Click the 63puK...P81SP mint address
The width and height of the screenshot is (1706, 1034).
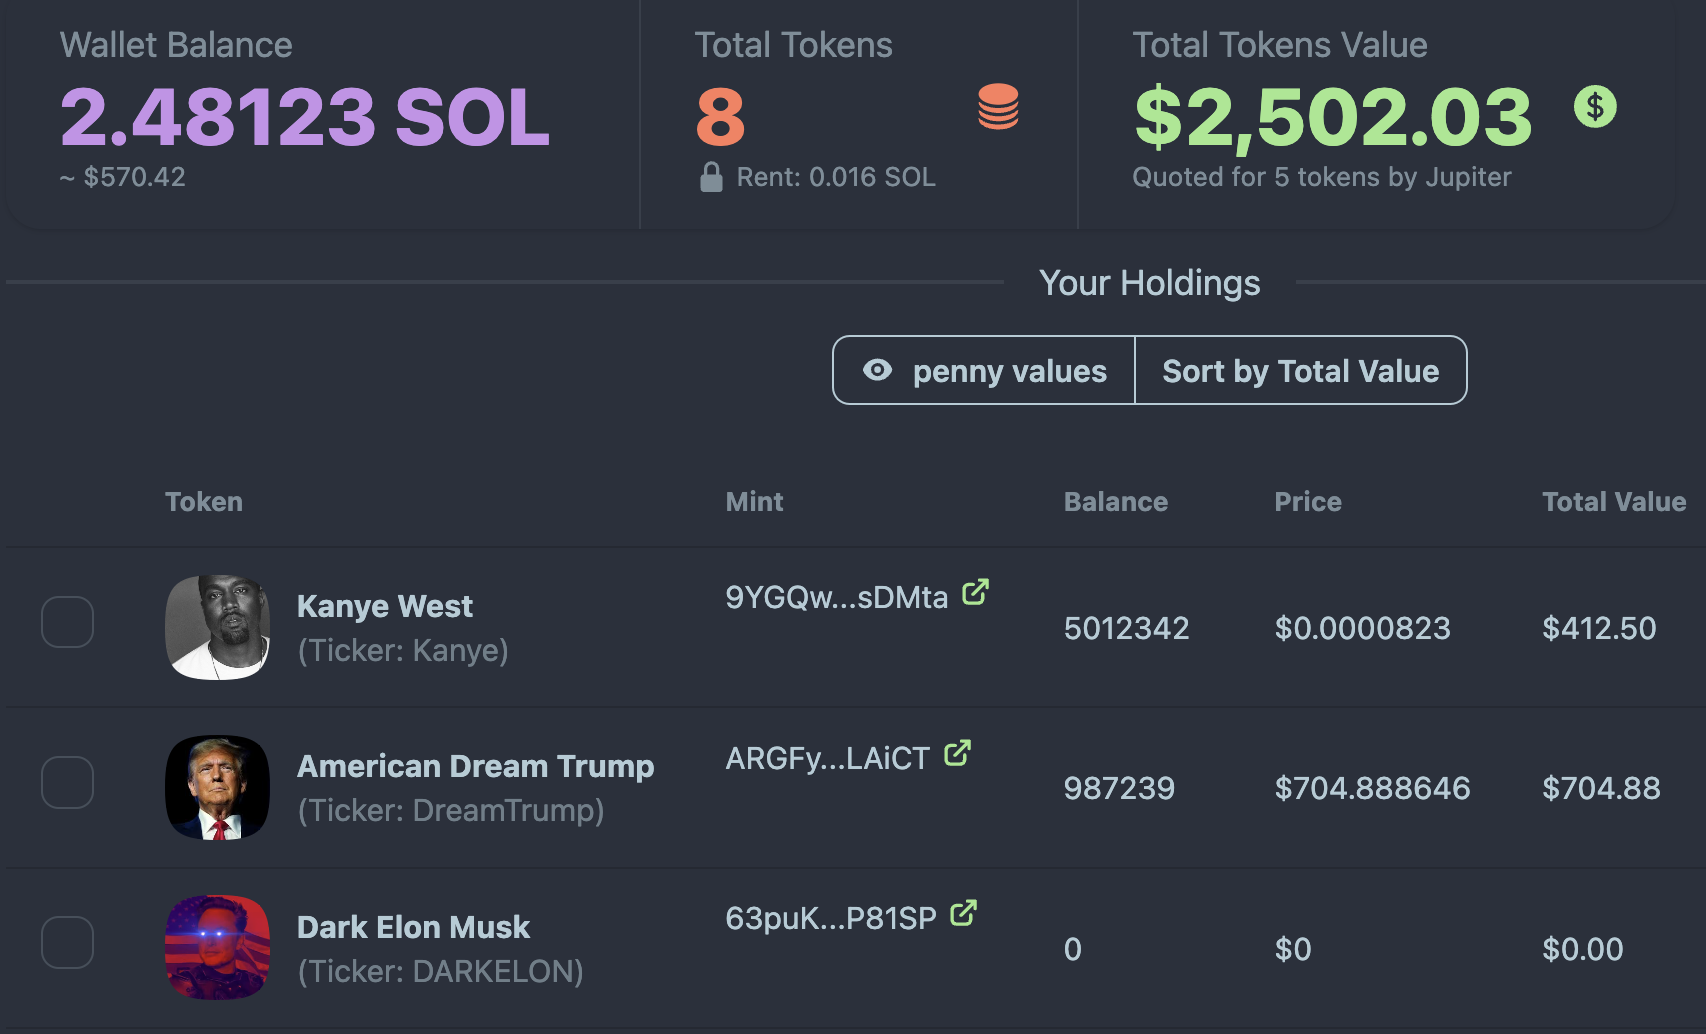830,918
